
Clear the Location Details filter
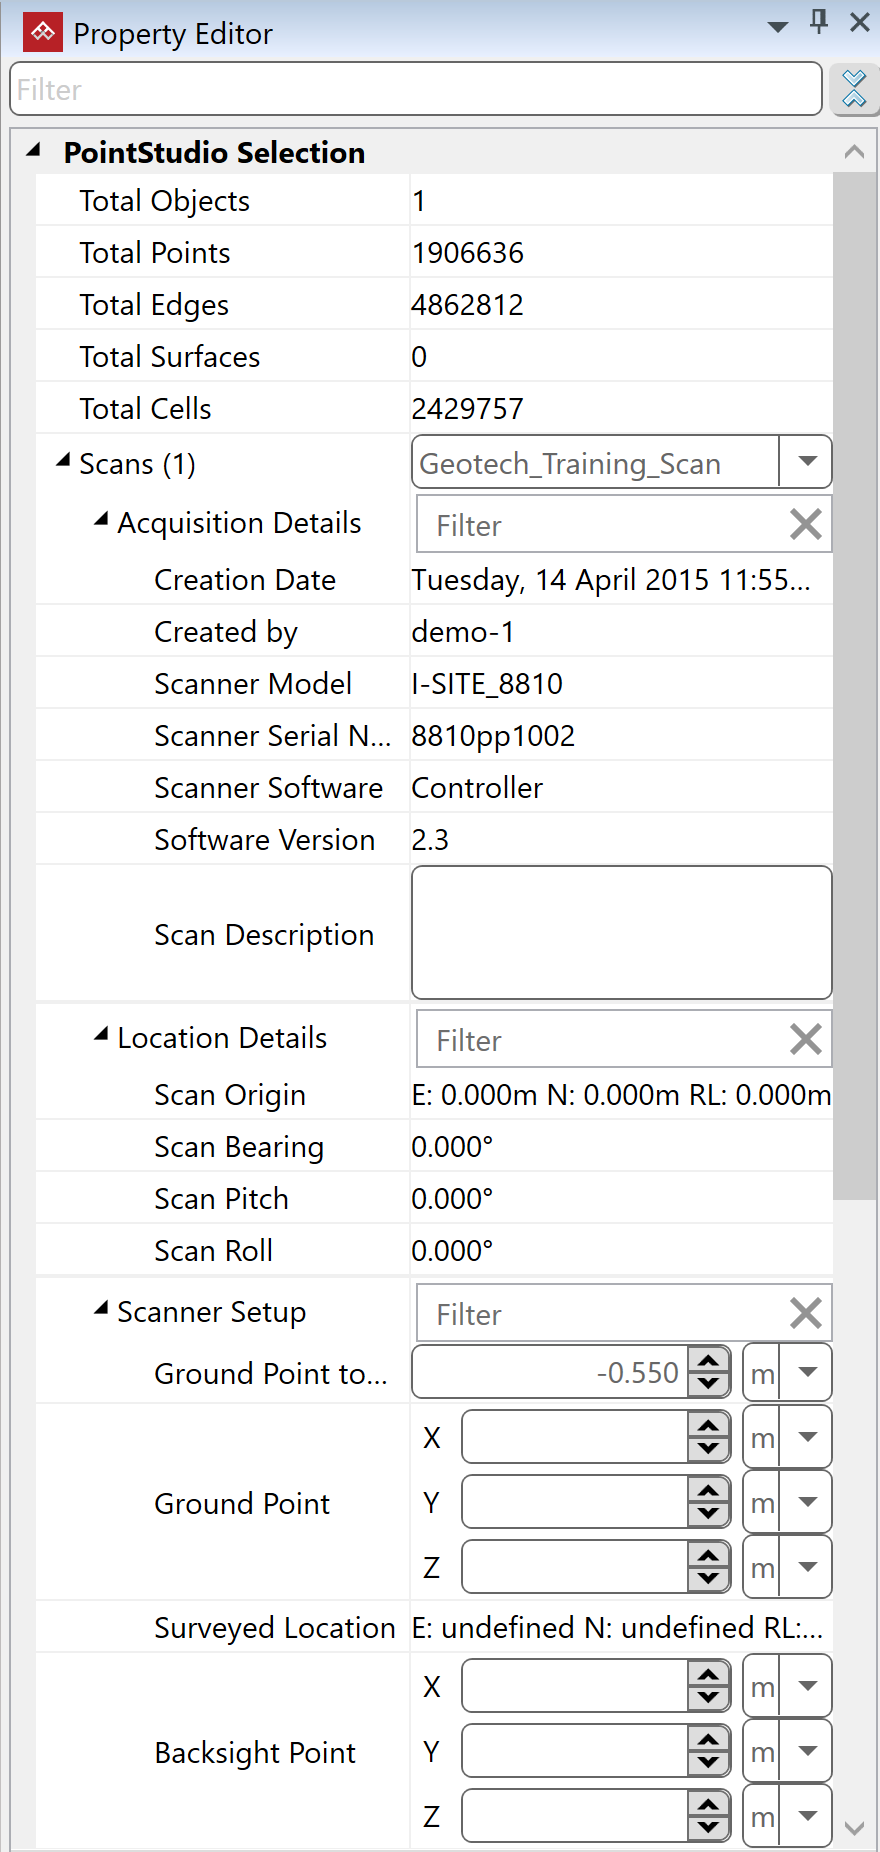click(805, 1040)
